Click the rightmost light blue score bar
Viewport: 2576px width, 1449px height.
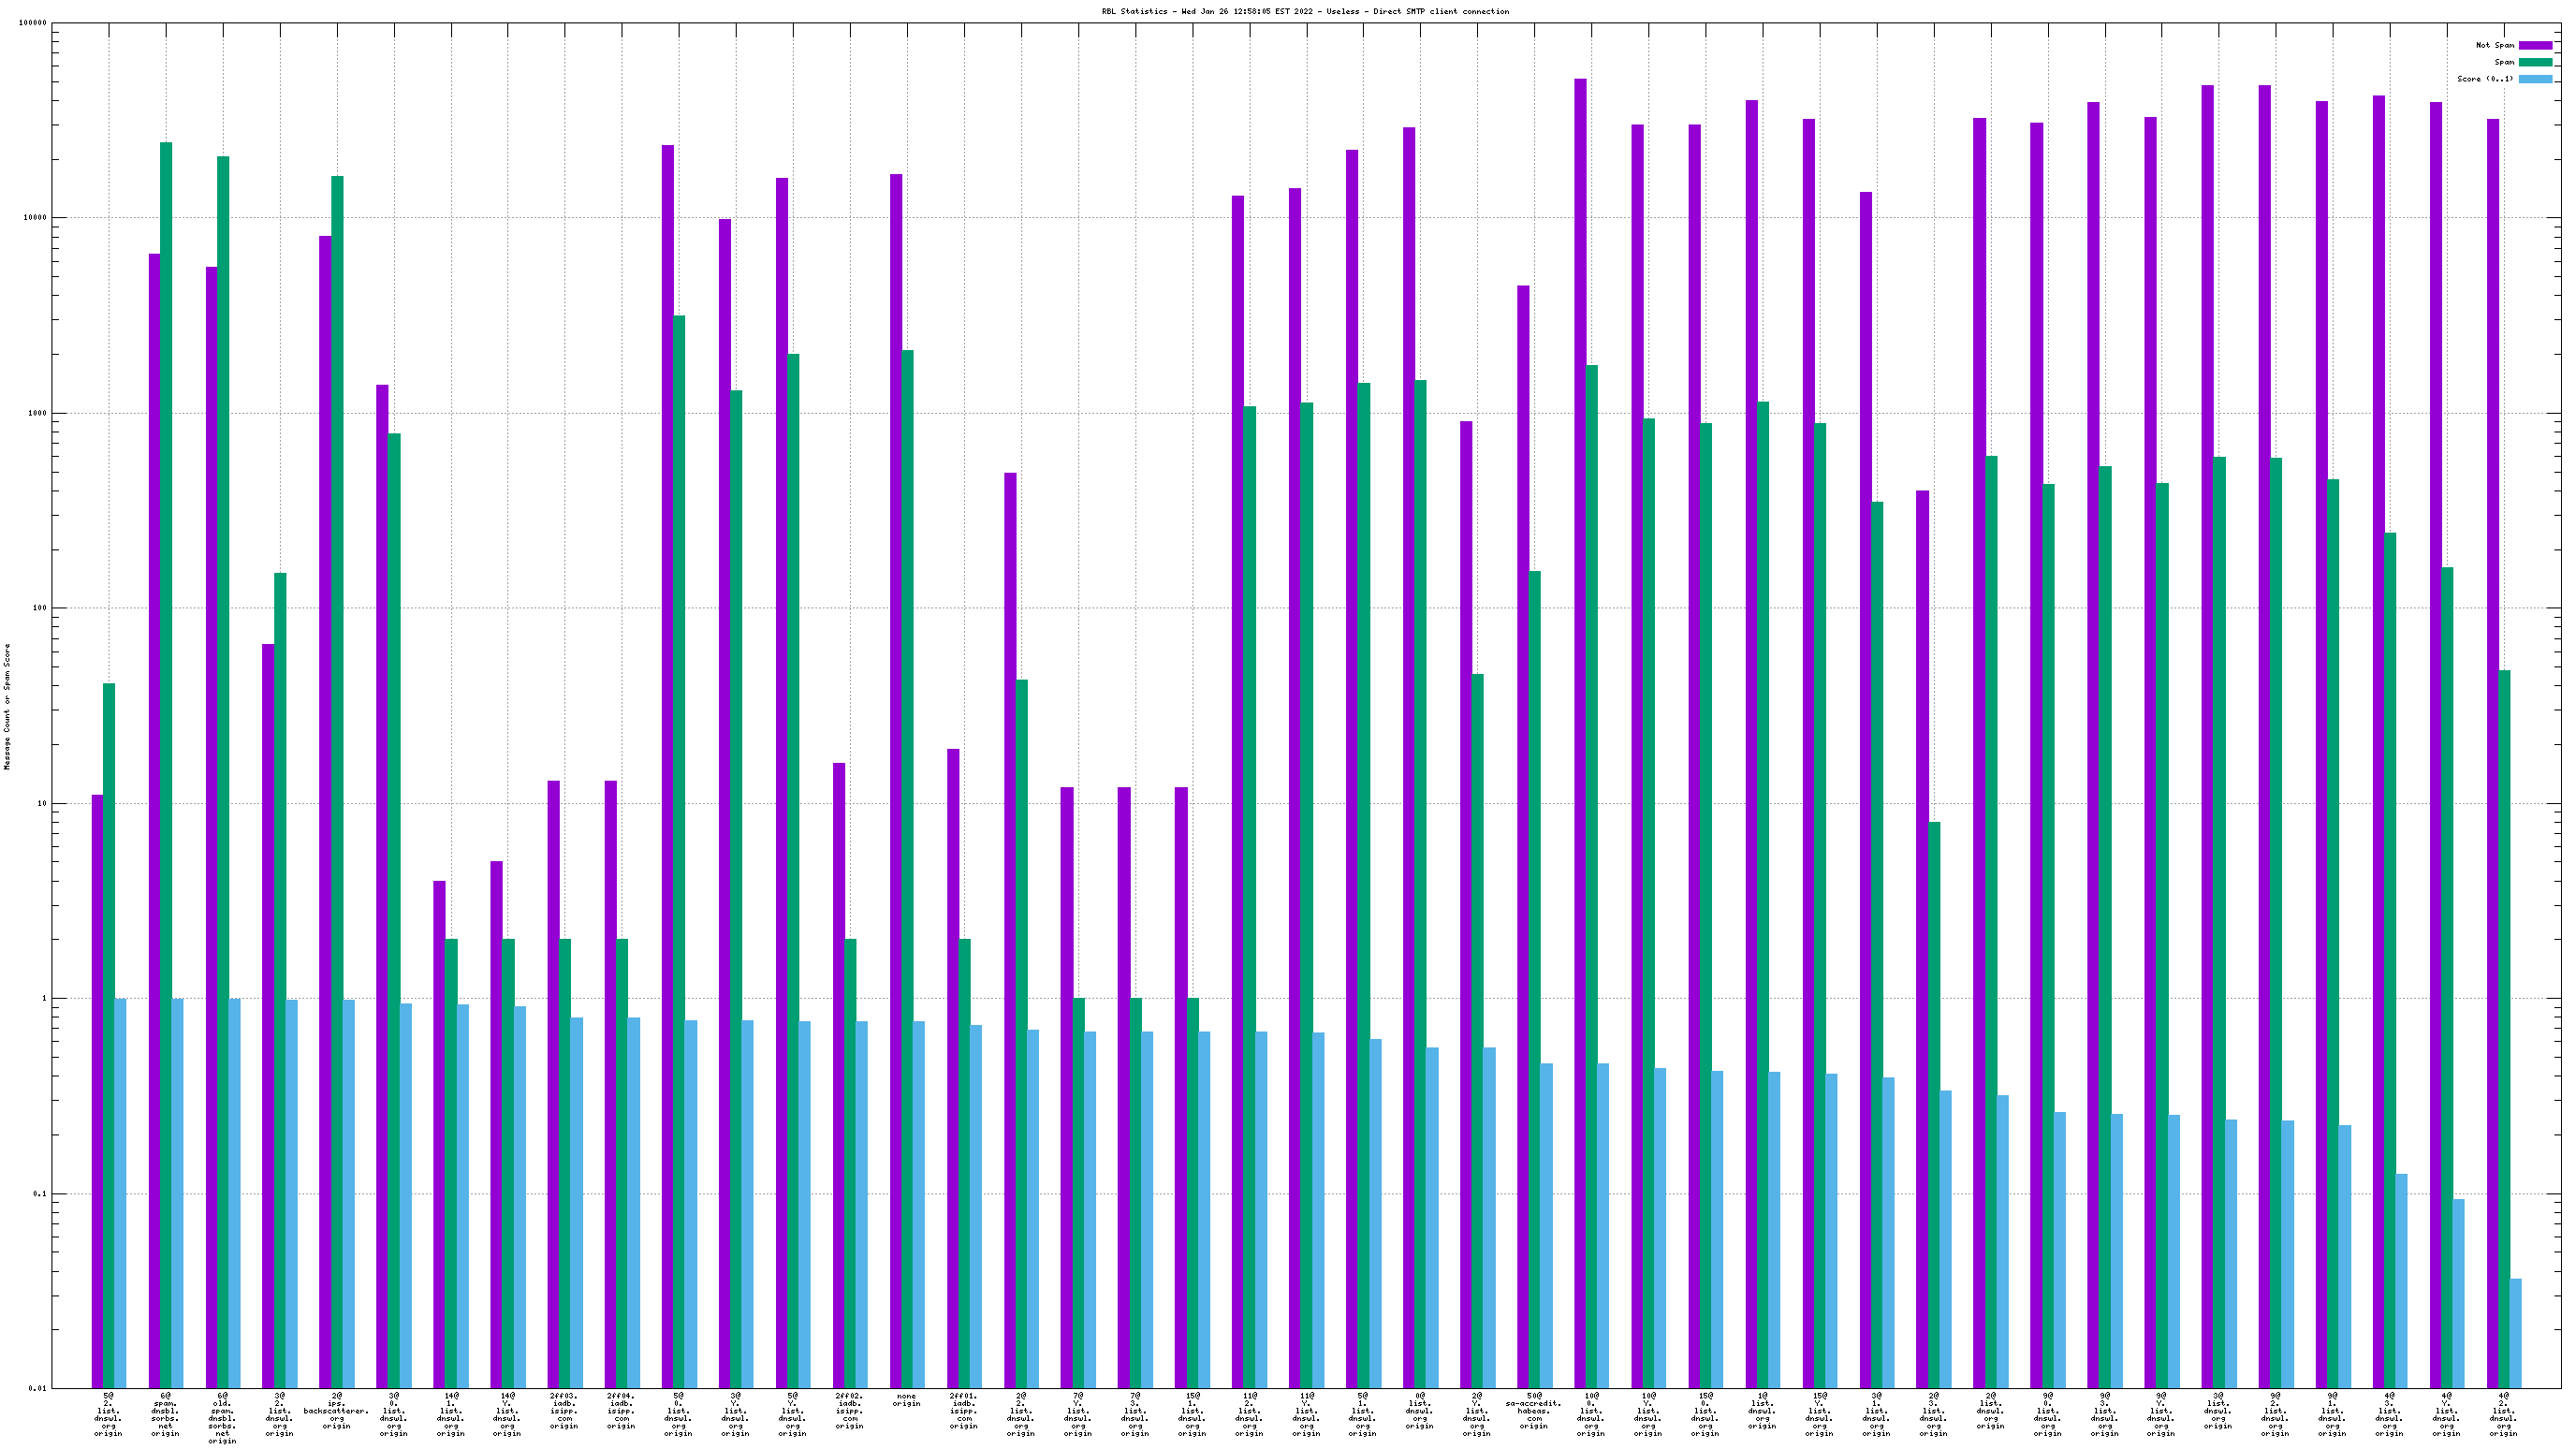click(x=2515, y=1333)
